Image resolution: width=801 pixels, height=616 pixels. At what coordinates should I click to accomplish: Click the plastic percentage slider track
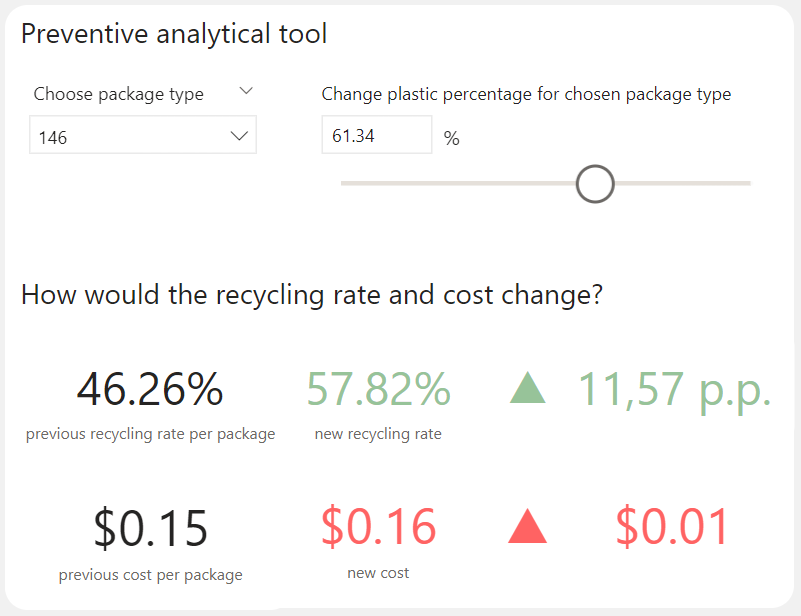[x=450, y=184]
